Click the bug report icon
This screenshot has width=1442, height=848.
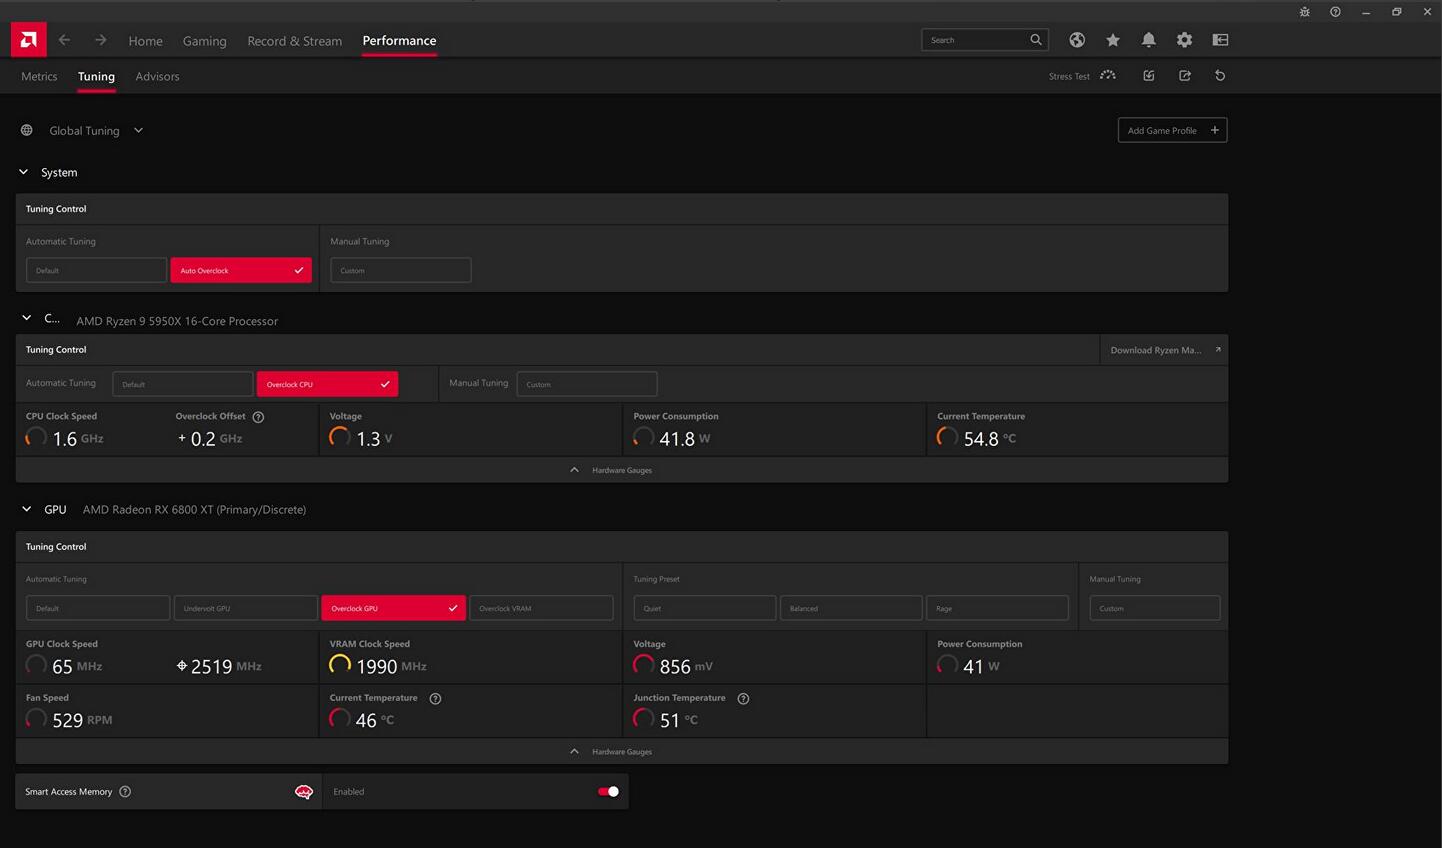click(x=1304, y=12)
